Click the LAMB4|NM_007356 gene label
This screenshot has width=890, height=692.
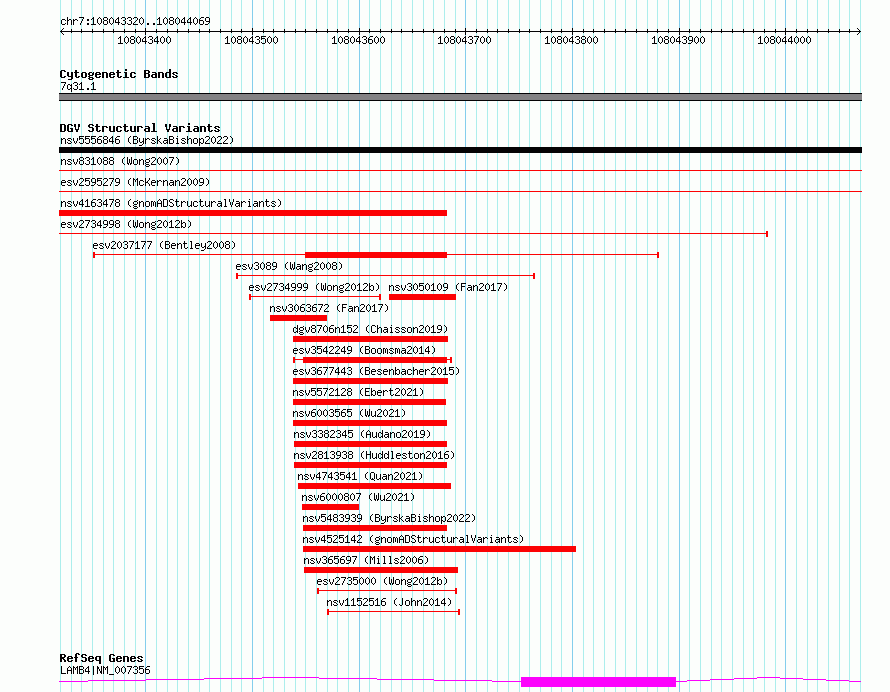click(x=105, y=670)
